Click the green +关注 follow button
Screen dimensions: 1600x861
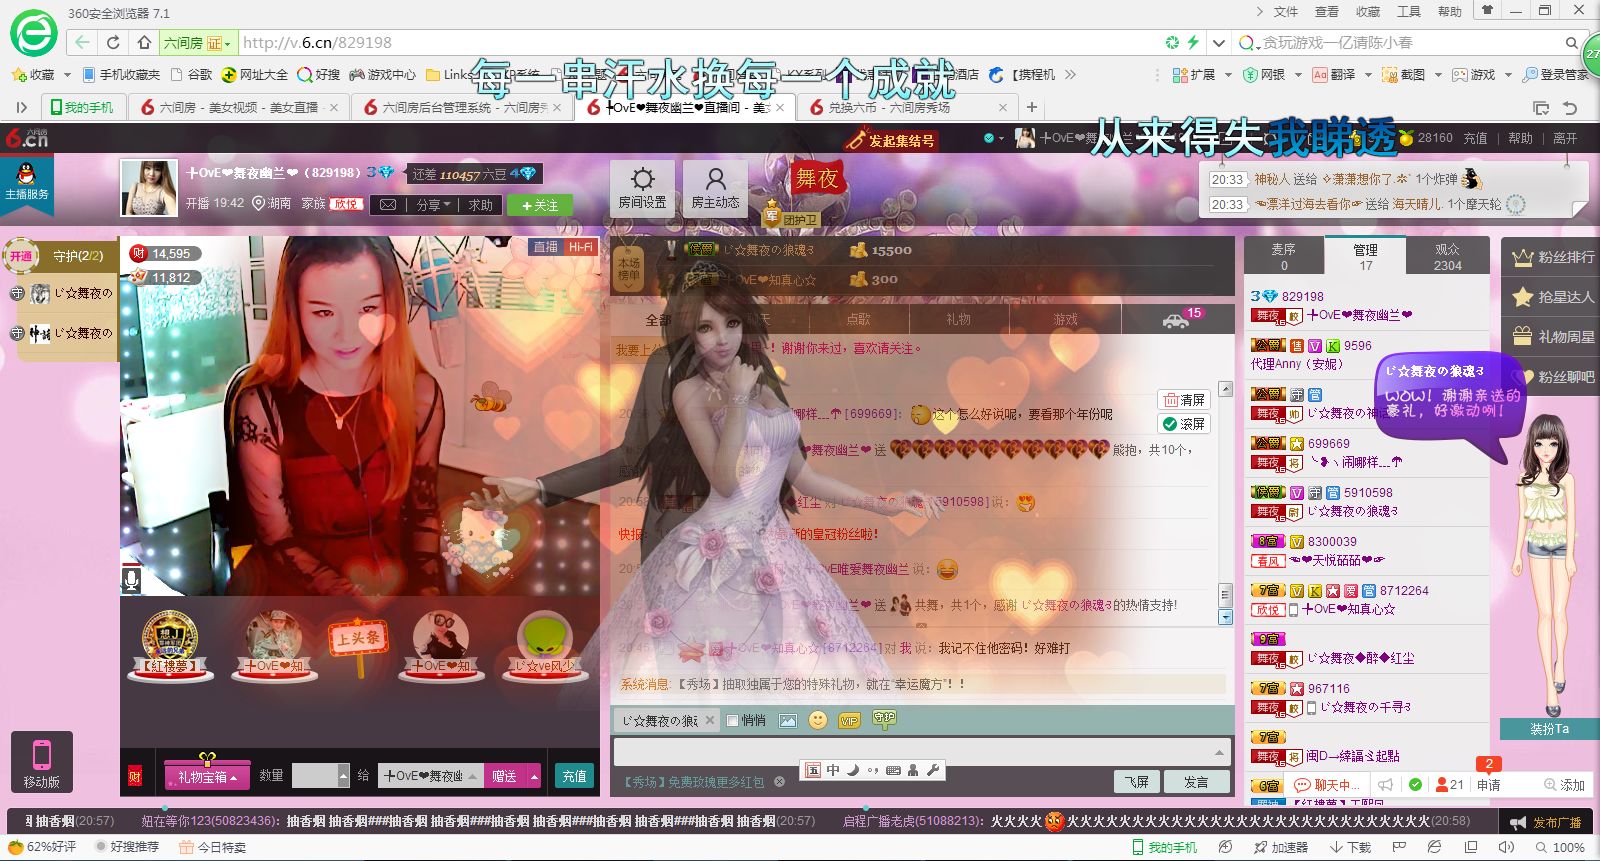click(539, 205)
